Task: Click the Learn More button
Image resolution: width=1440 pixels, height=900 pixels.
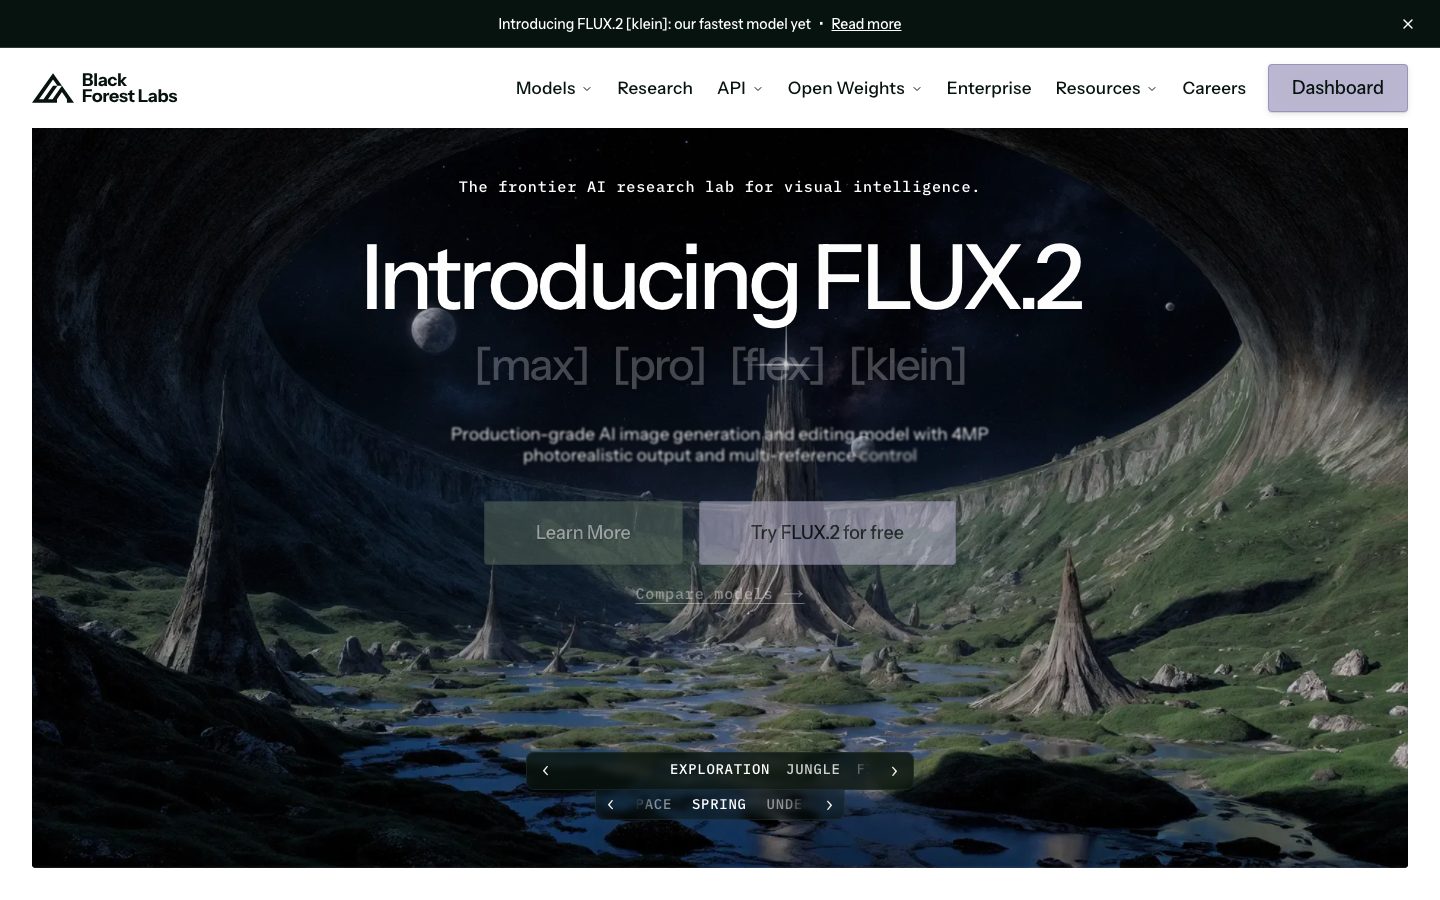Action: tap(583, 533)
